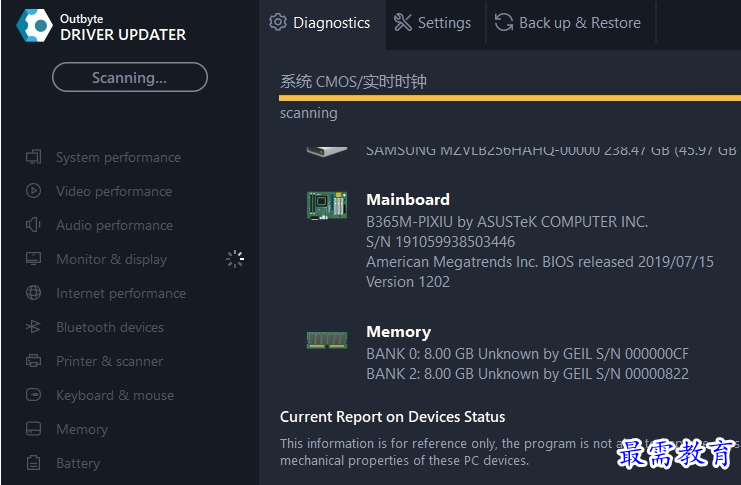Open the Memory sidebar category
Screen dimensions: 741x485
click(82, 429)
